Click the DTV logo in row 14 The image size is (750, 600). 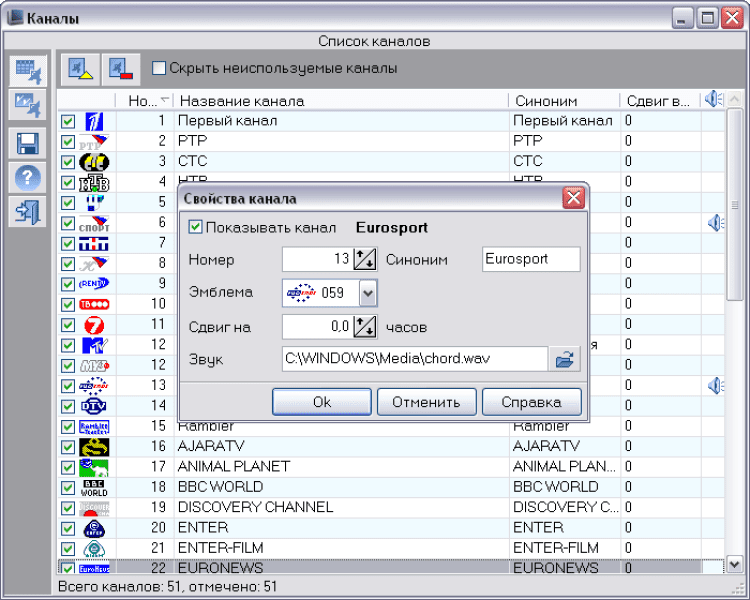pyautogui.click(x=94, y=406)
